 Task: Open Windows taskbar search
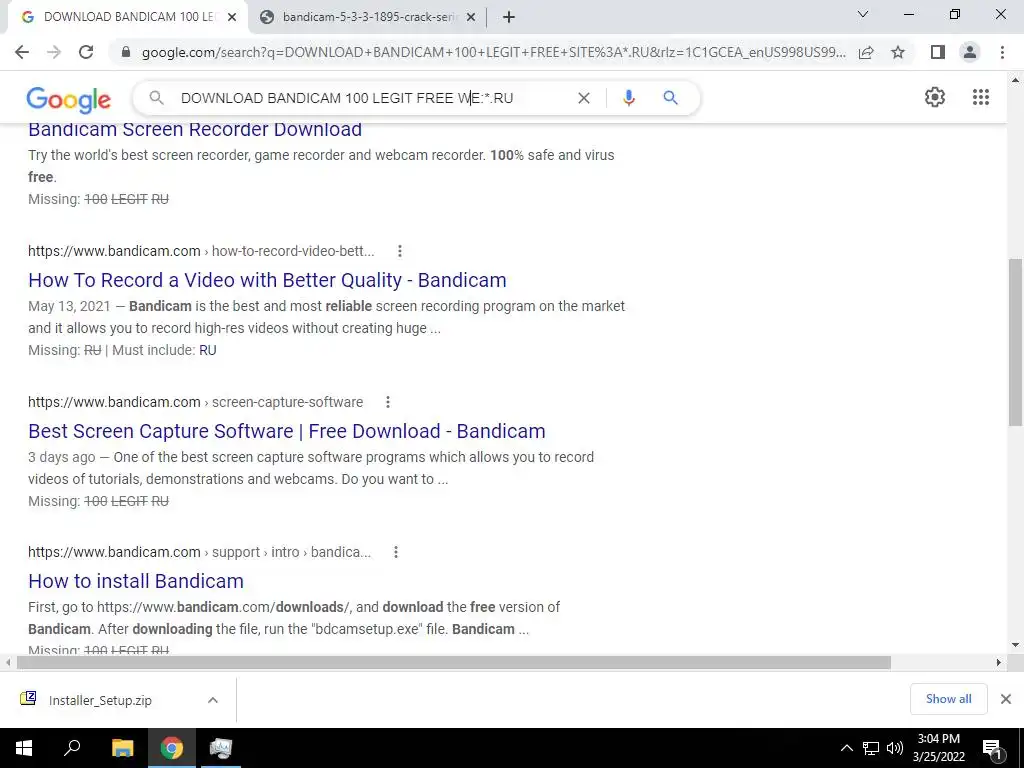(72, 748)
